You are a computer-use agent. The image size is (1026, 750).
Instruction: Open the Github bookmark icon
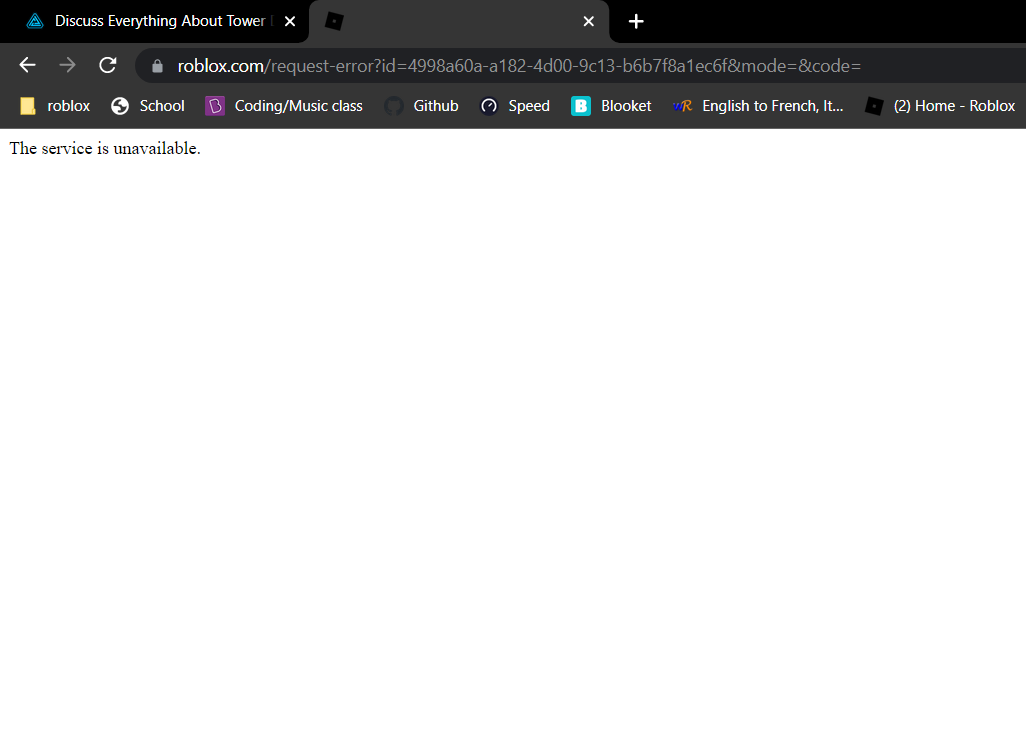pos(392,105)
